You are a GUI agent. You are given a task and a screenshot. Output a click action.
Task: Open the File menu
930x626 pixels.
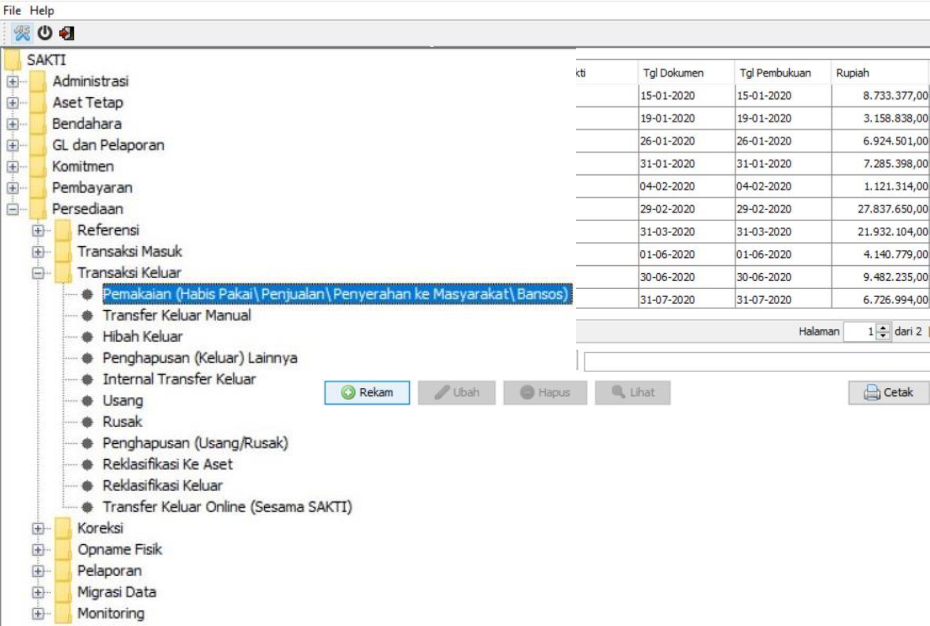pyautogui.click(x=12, y=10)
